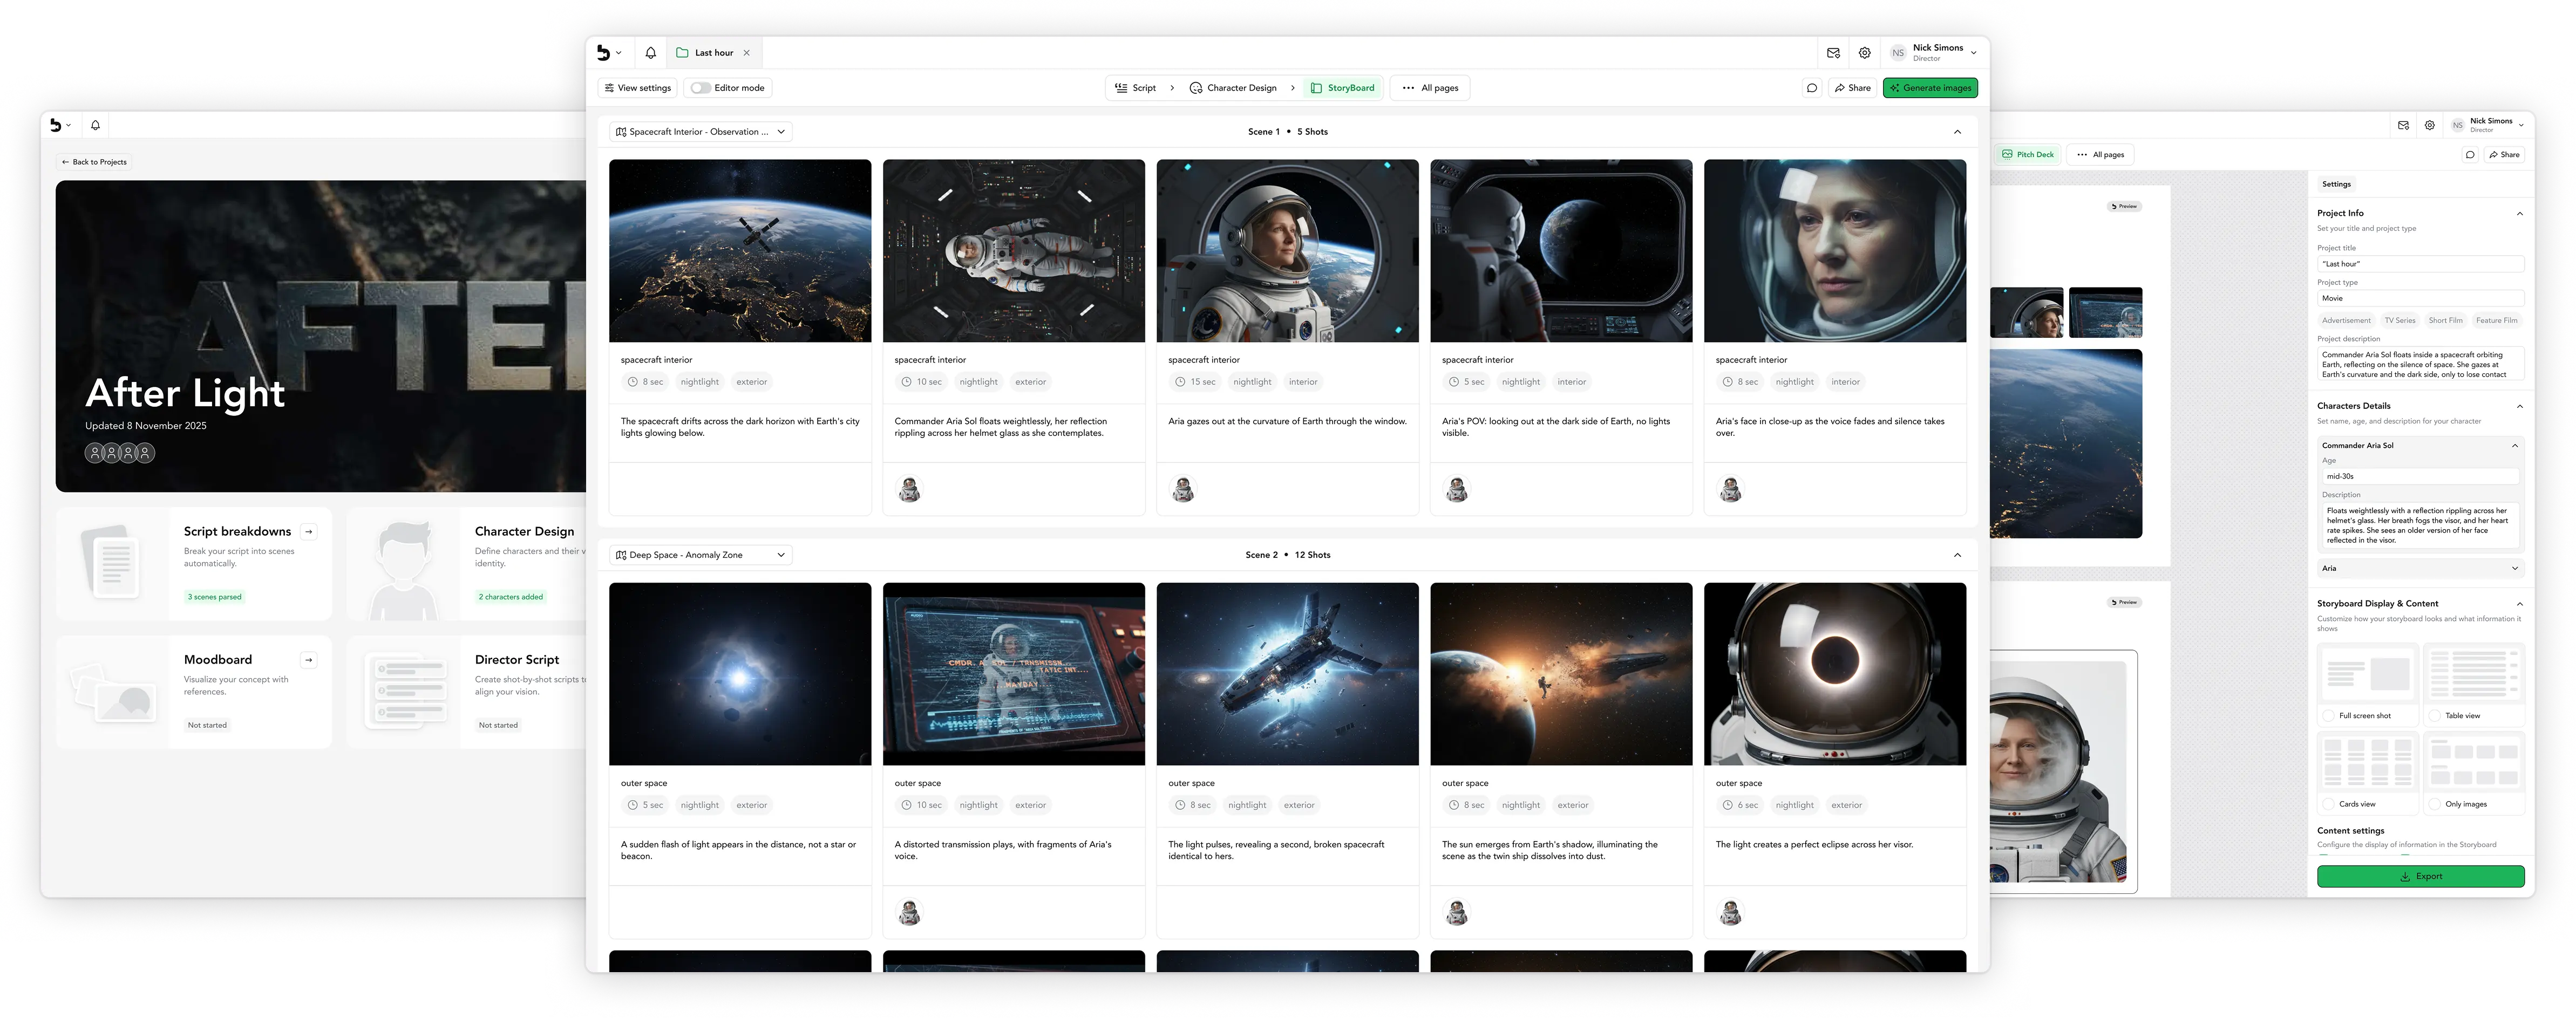Click the Generate images button
Image resolution: width=2576 pixels, height=1018 pixels.
1929,88
